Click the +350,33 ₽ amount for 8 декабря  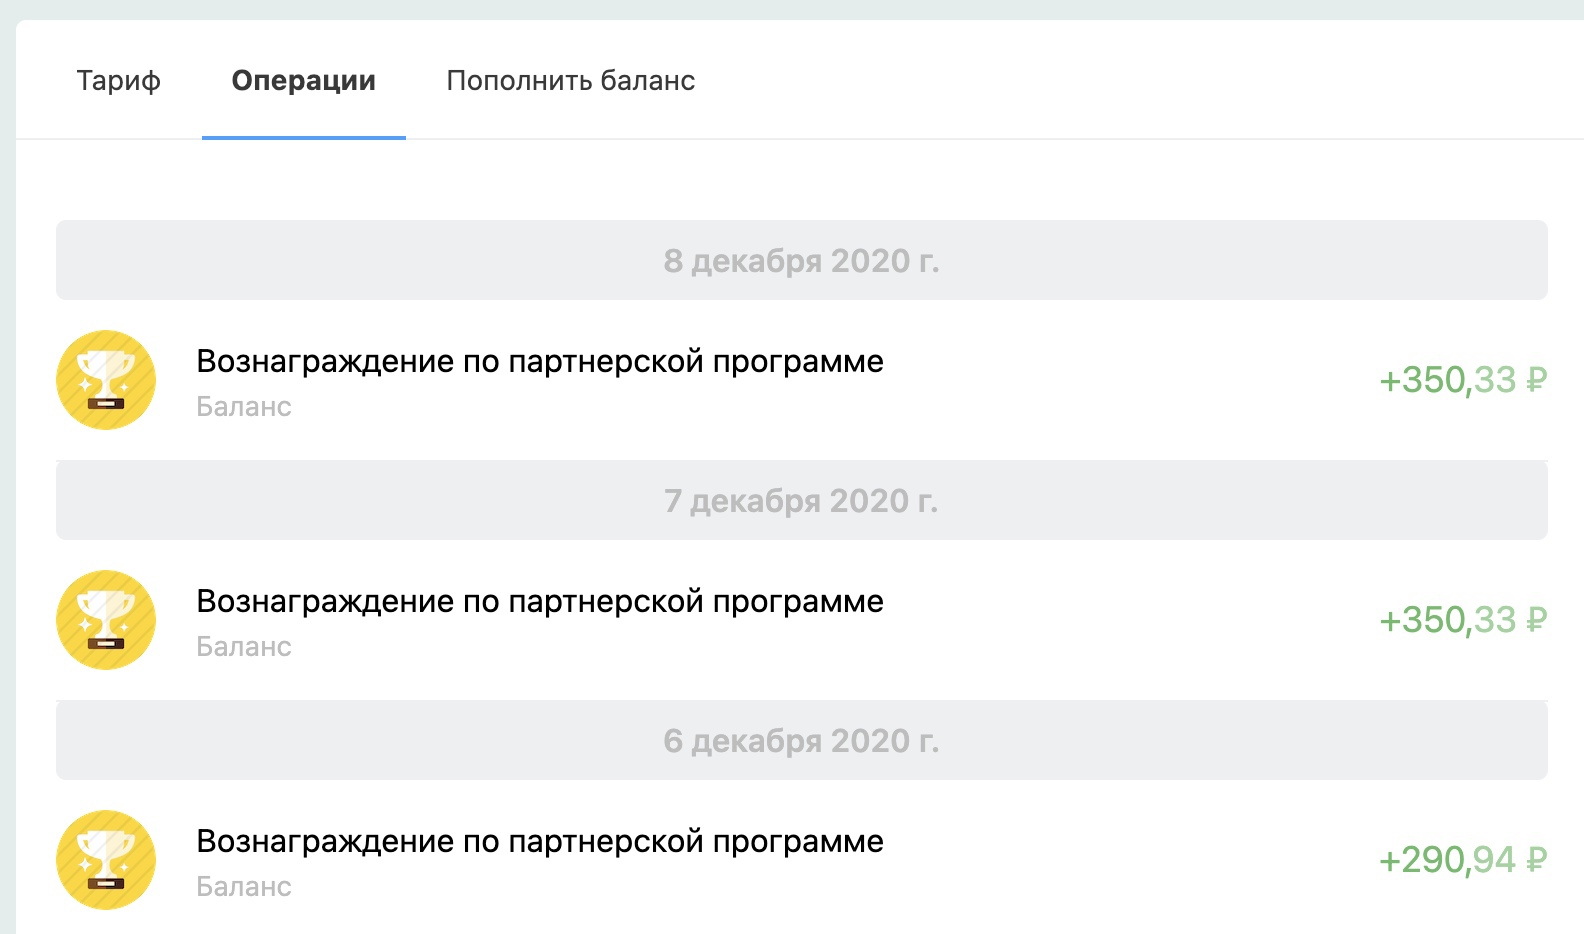click(x=1462, y=380)
